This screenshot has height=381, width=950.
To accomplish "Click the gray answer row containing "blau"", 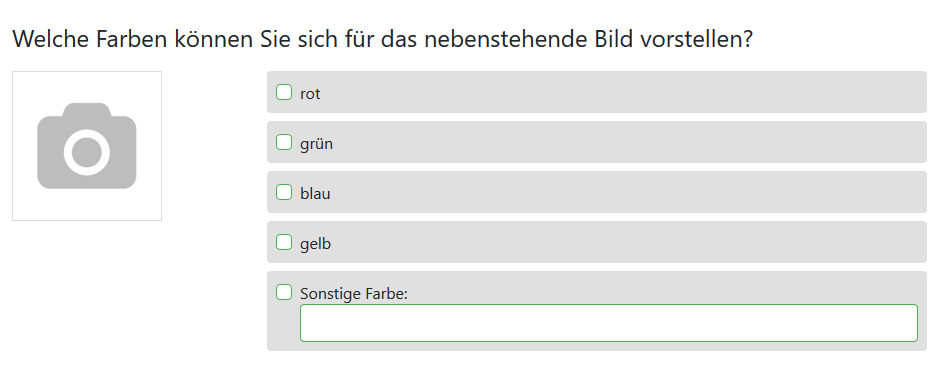I will pyautogui.click(x=597, y=192).
